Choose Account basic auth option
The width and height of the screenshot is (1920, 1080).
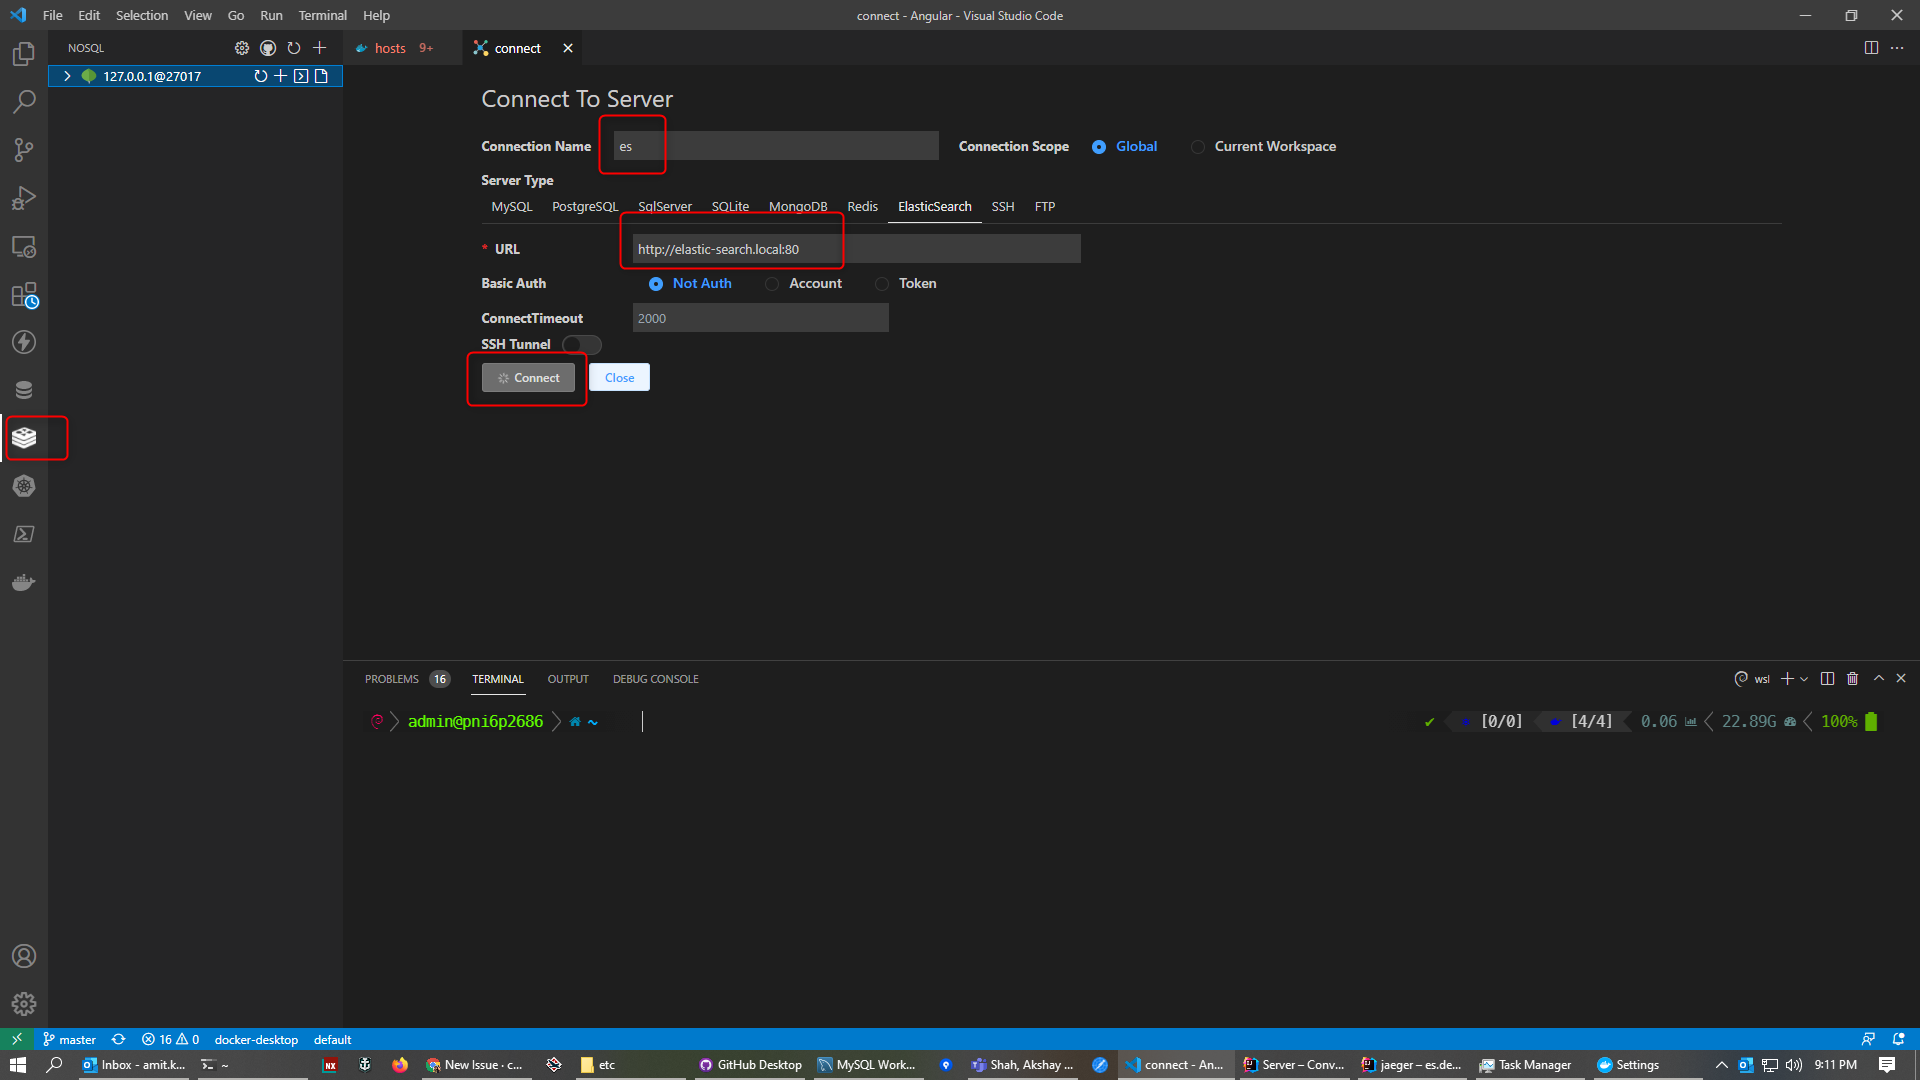click(772, 284)
